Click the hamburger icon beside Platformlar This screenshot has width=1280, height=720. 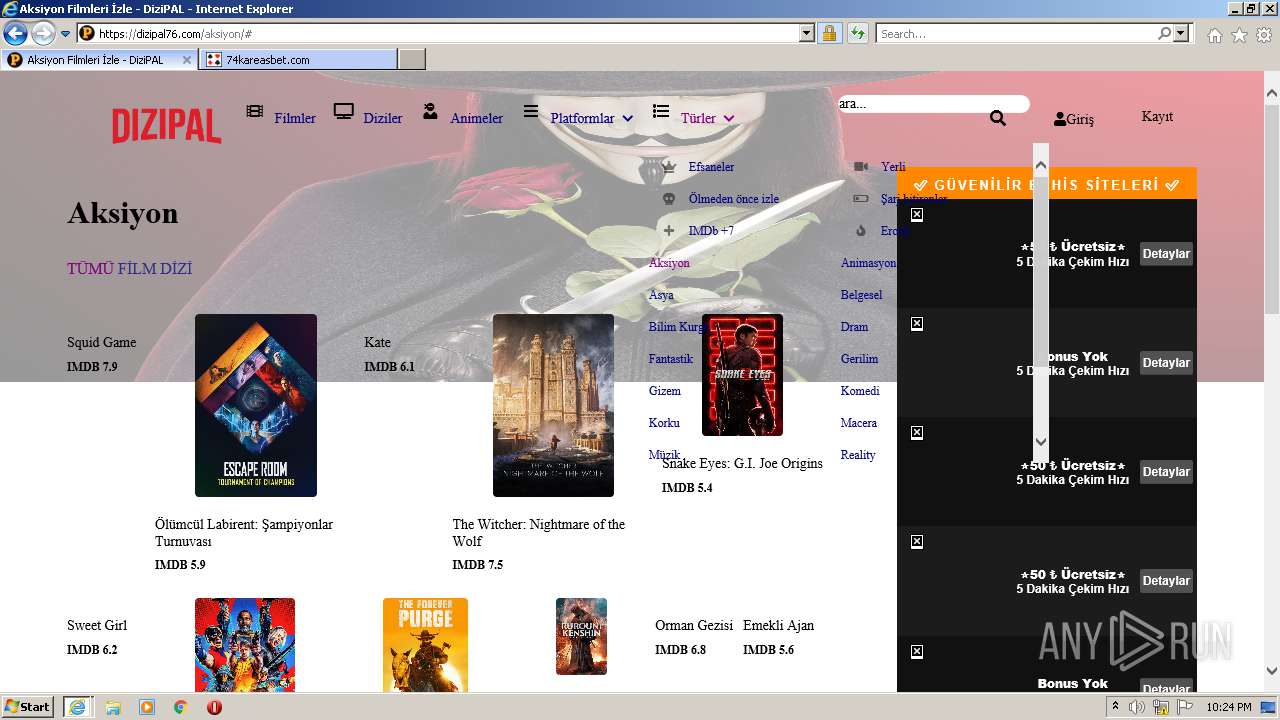click(531, 111)
